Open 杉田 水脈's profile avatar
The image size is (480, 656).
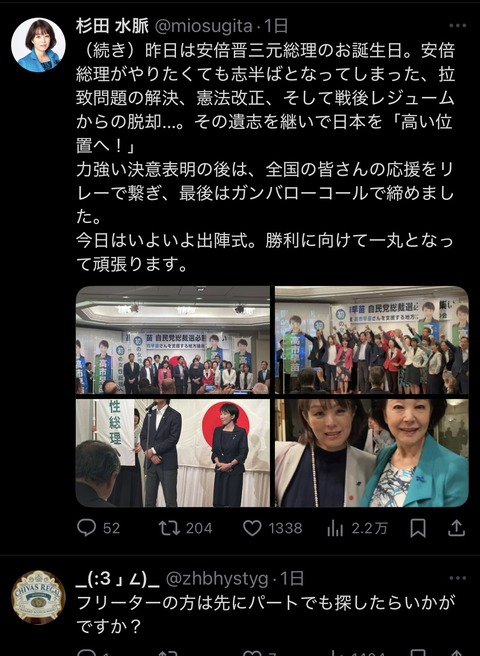tap(38, 45)
